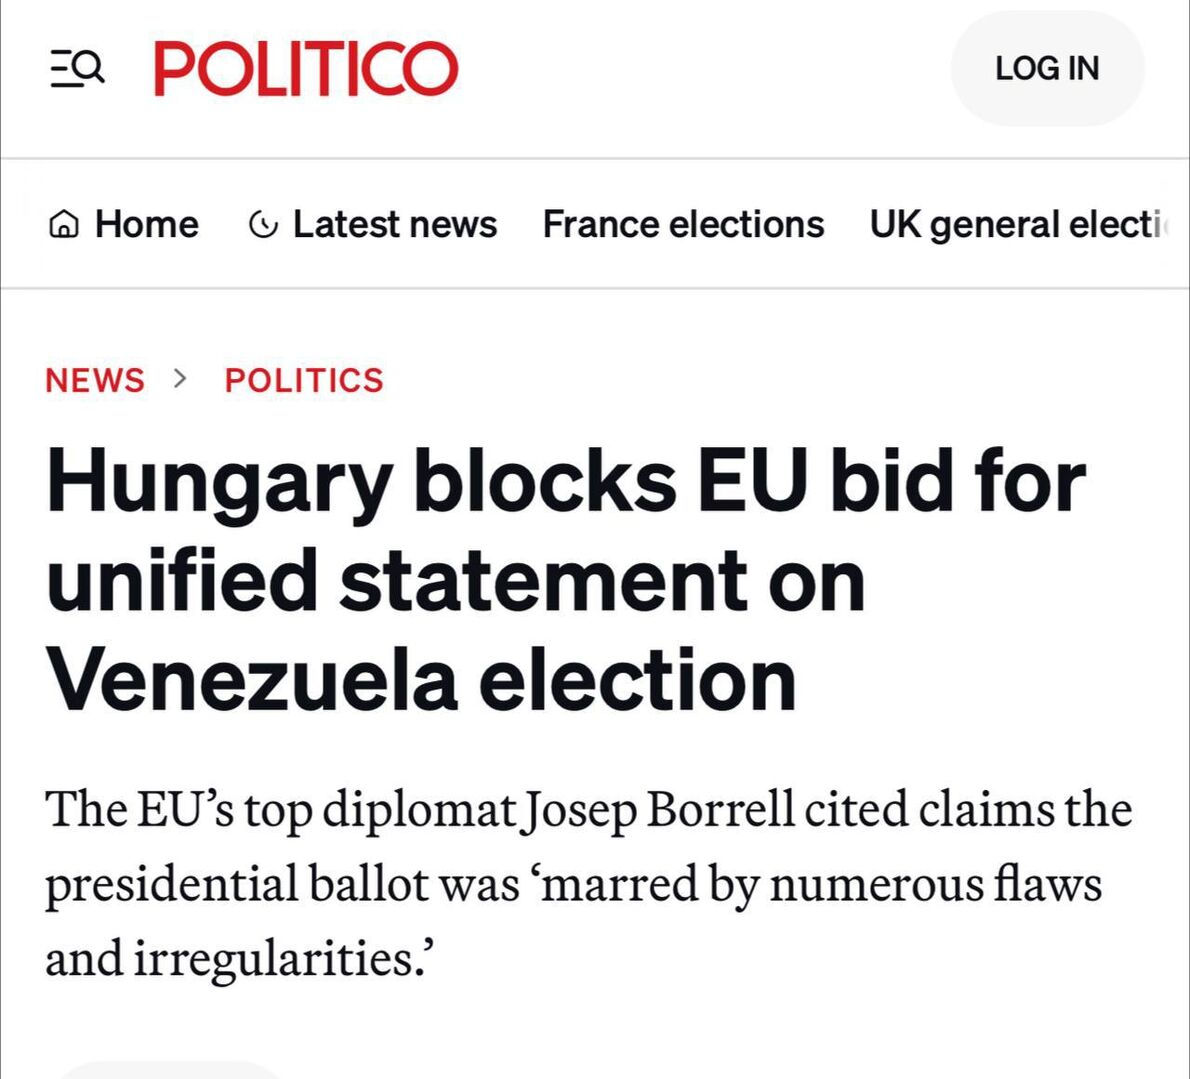
Task: Follow the POLITICS breadcrumb link
Action: coord(304,380)
